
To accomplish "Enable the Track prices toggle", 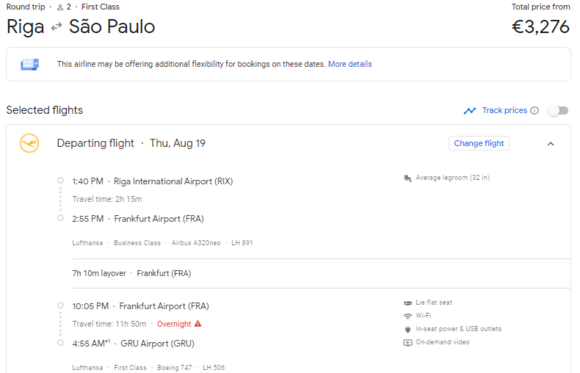I will (559, 110).
